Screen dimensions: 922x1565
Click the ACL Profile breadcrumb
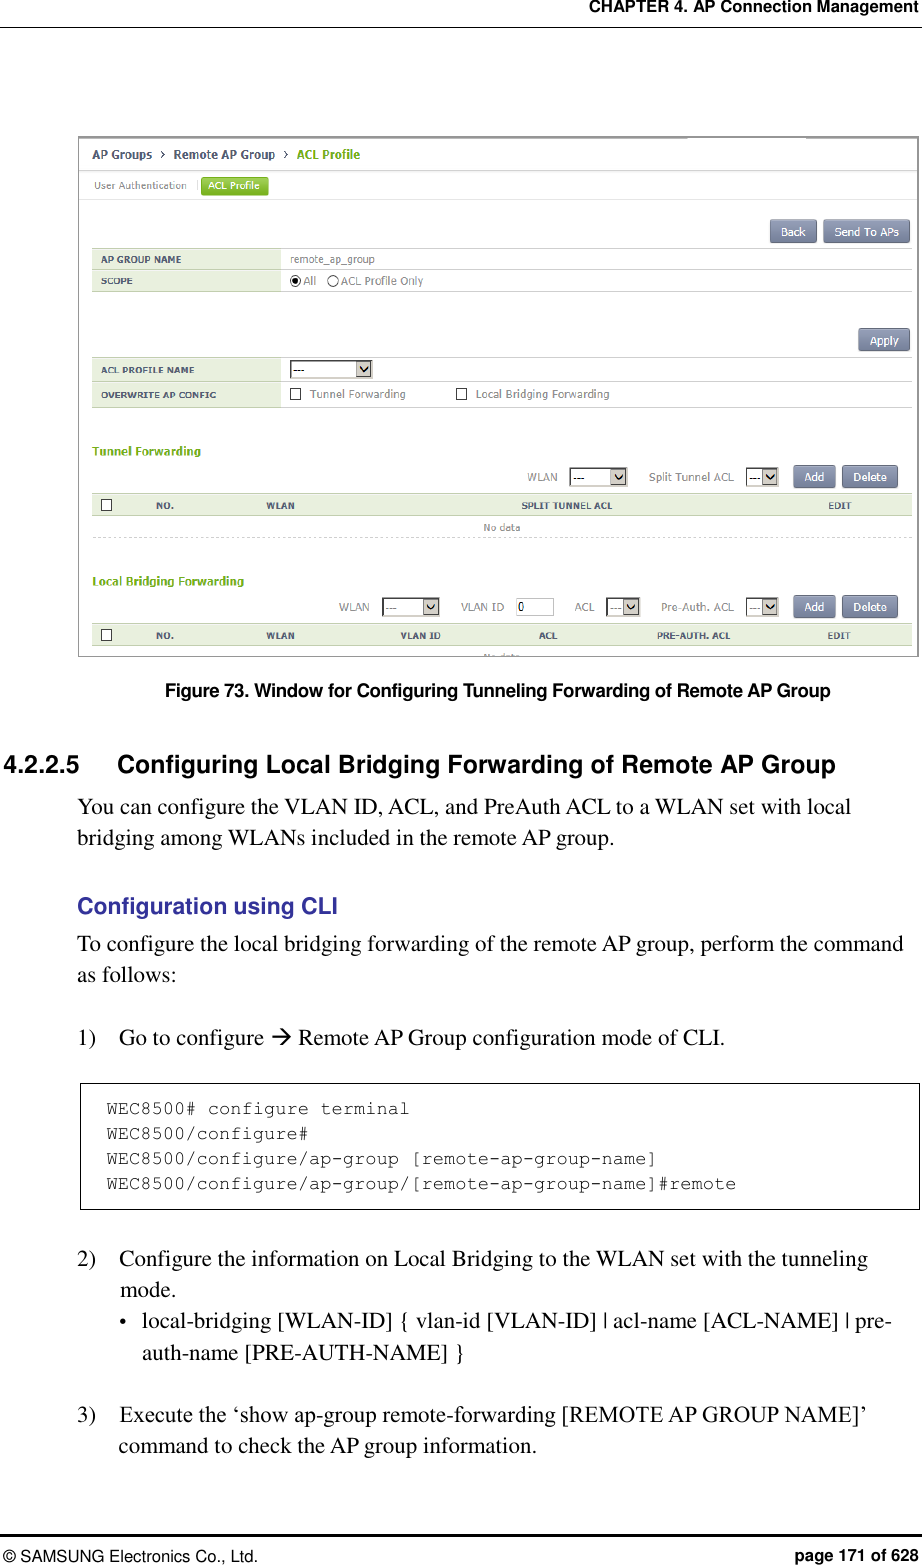pyautogui.click(x=328, y=155)
